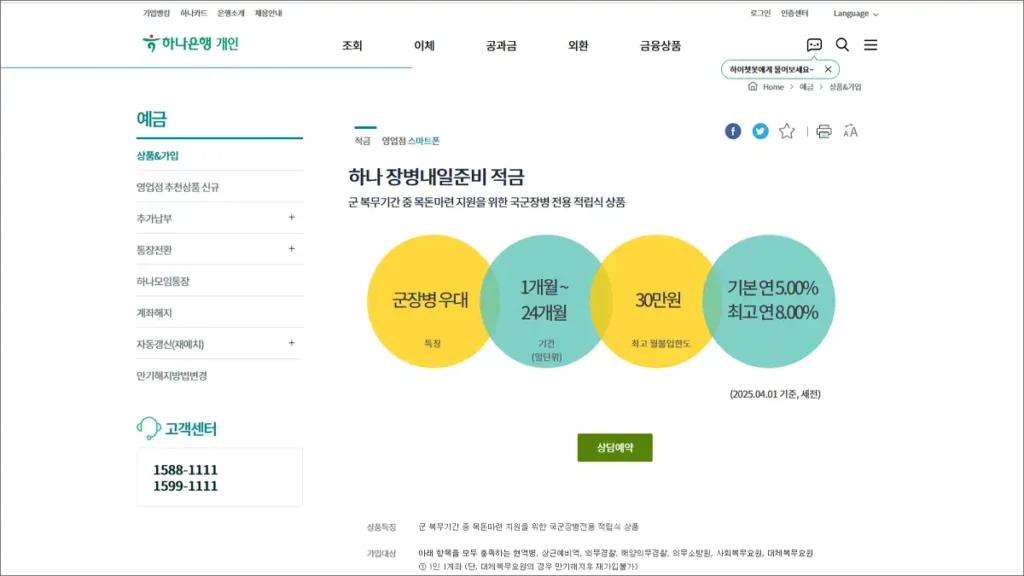Click the 1개월~24개월 period circle
Viewport: 1024px width, 576px height.
[x=545, y=301]
